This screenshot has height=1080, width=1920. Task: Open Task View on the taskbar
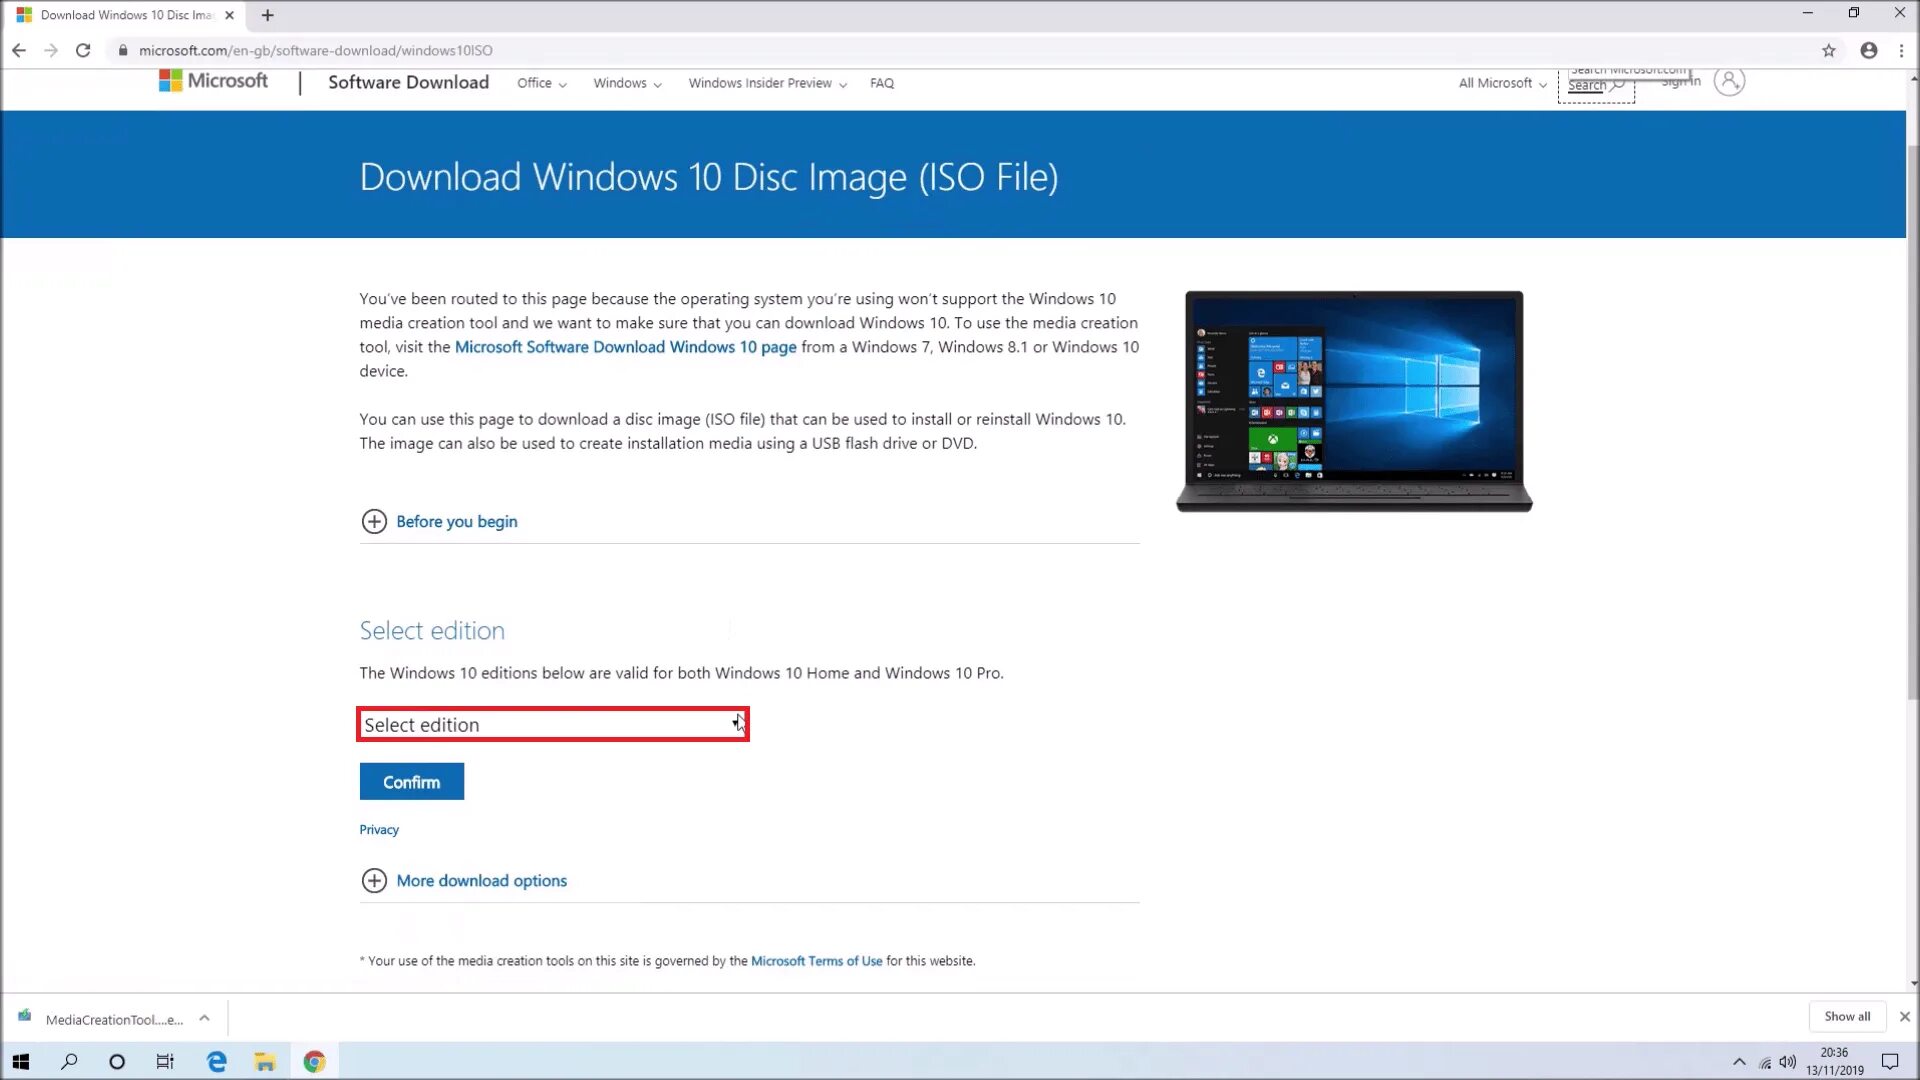[x=165, y=1061]
